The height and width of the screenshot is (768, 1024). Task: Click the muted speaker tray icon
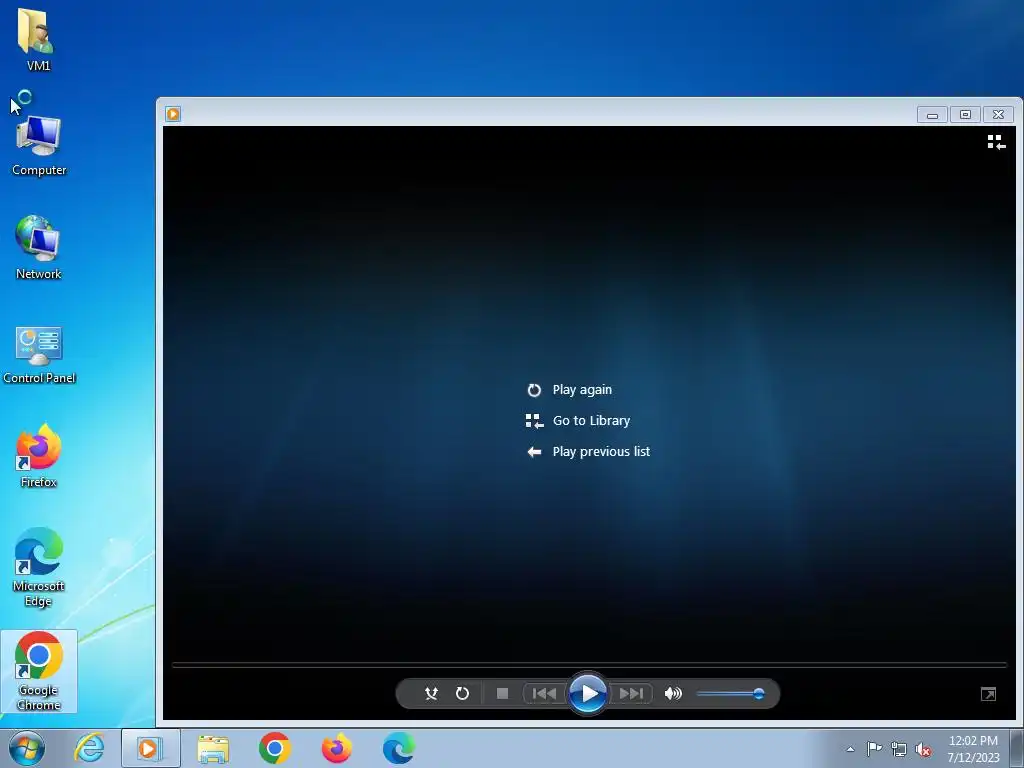(x=923, y=749)
